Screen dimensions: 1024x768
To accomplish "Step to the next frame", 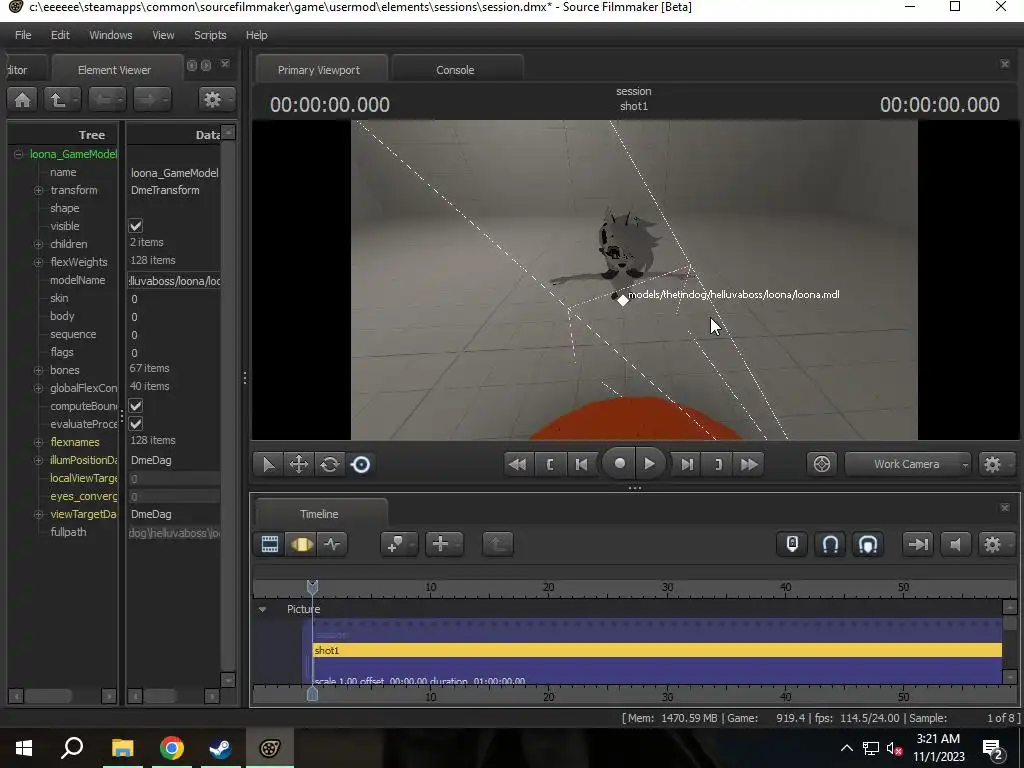I will pyautogui.click(x=687, y=464).
